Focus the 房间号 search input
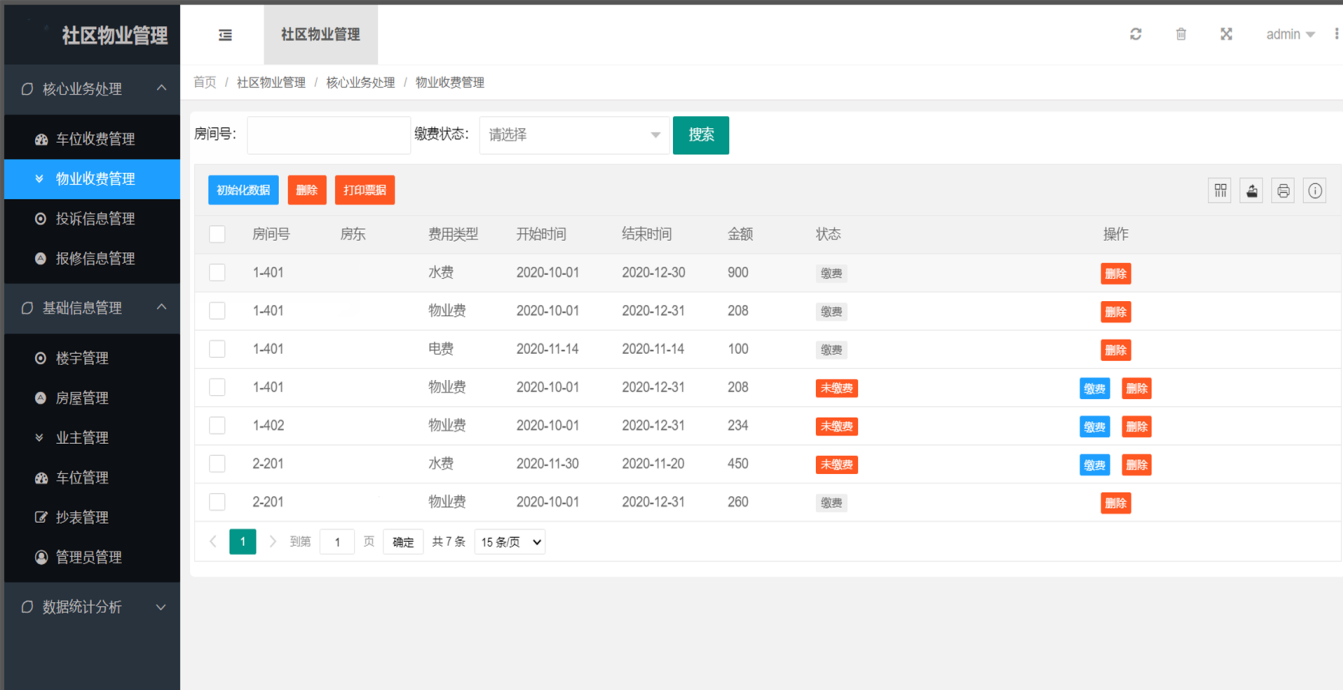 point(329,135)
